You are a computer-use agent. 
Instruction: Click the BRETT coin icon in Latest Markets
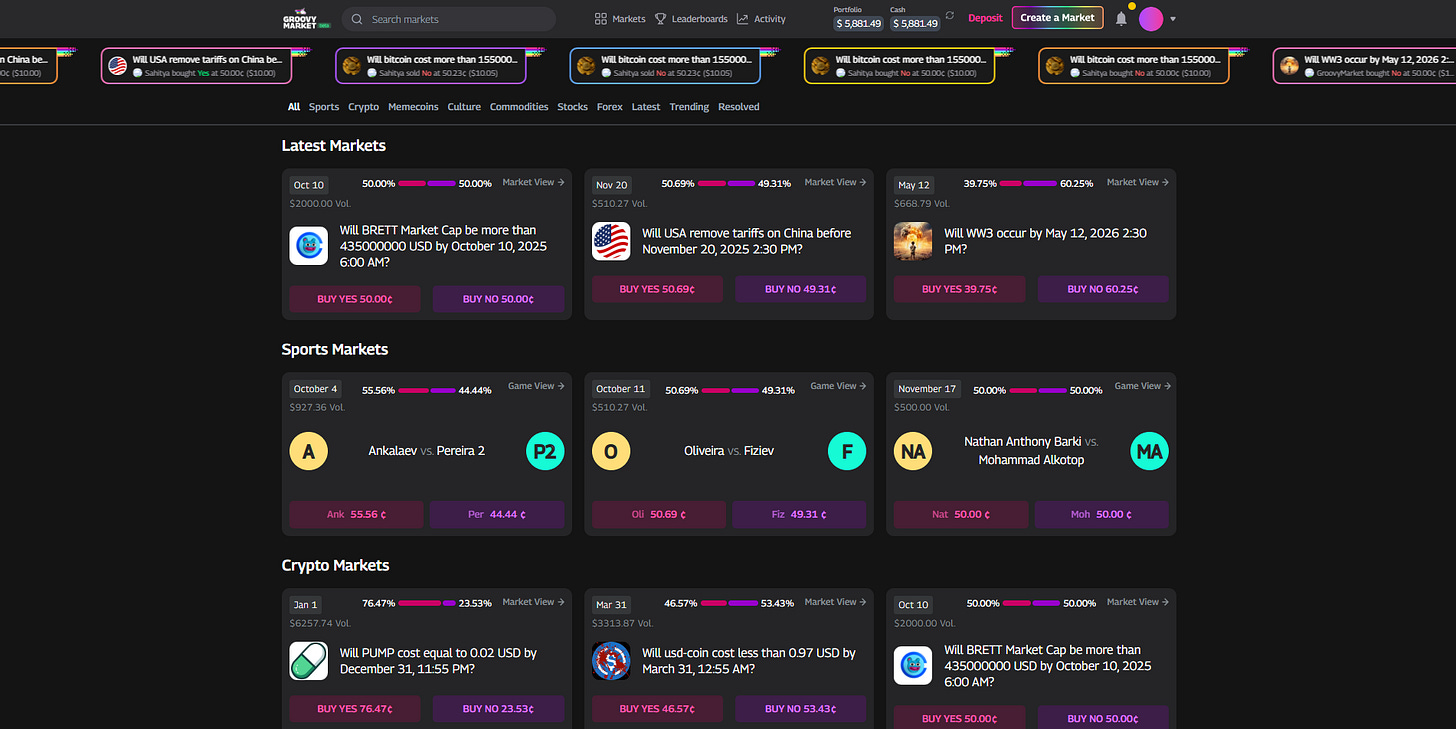click(308, 245)
